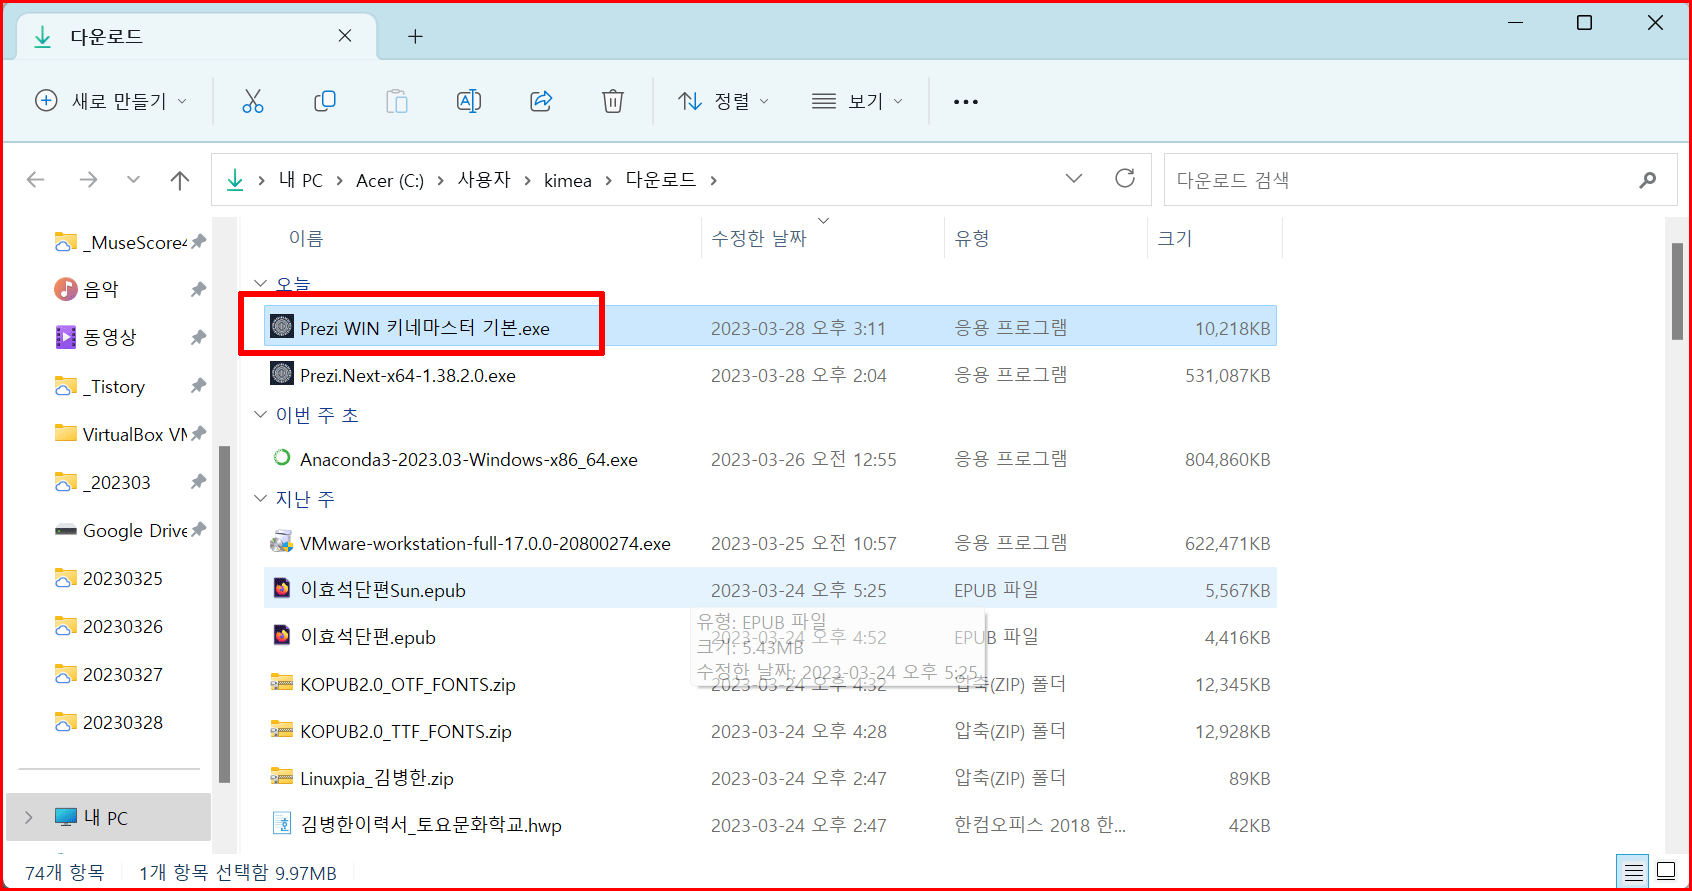This screenshot has width=1692, height=891.
Task: Click the Prezi.Next-x64-1.38.2.0.exe file icon
Action: click(282, 374)
